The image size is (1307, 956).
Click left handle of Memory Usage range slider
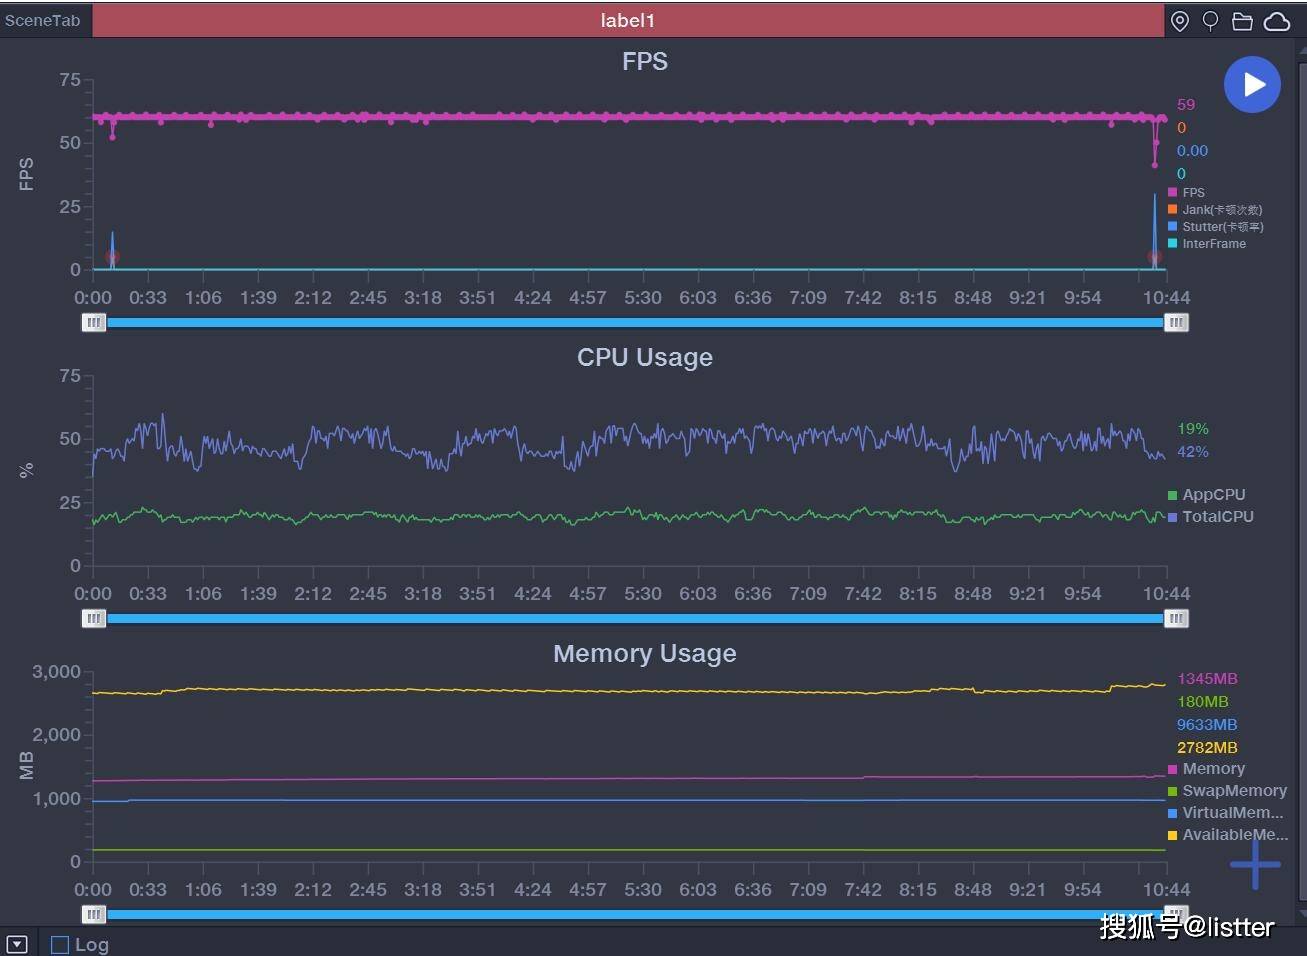(x=93, y=914)
